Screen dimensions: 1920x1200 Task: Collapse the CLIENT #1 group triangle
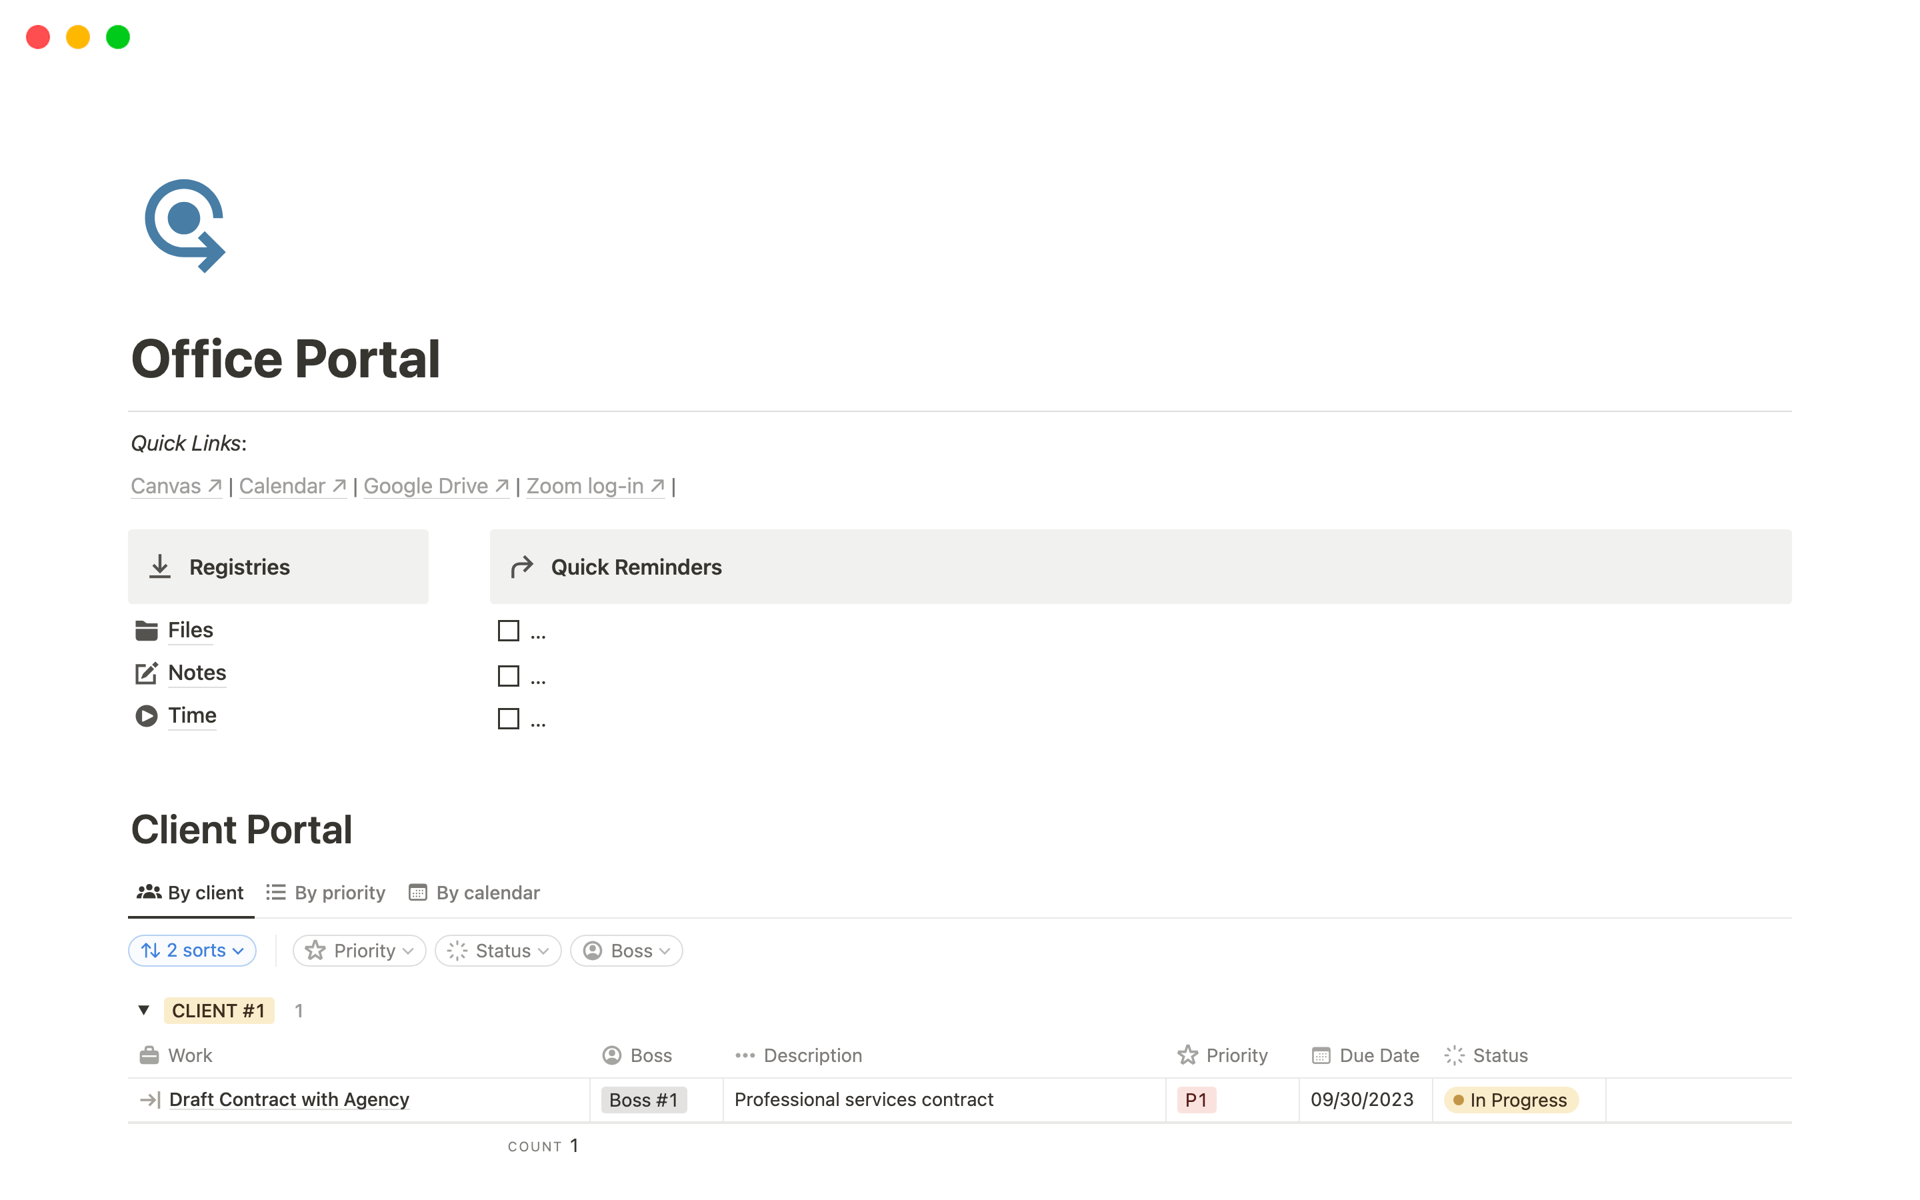[144, 1010]
